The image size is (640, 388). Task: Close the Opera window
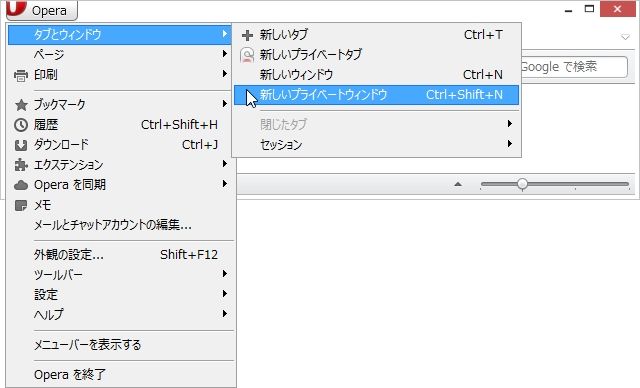pyautogui.click(x=617, y=9)
